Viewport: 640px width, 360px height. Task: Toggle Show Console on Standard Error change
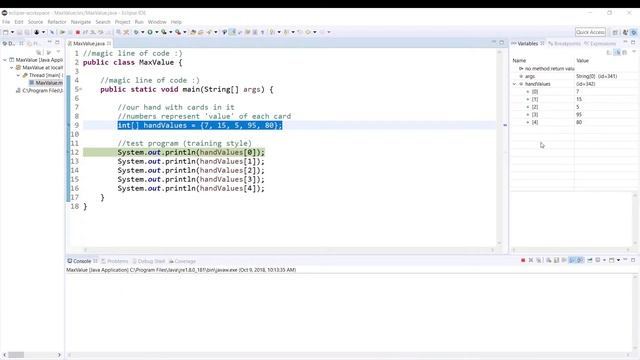pyautogui.click(x=580, y=260)
